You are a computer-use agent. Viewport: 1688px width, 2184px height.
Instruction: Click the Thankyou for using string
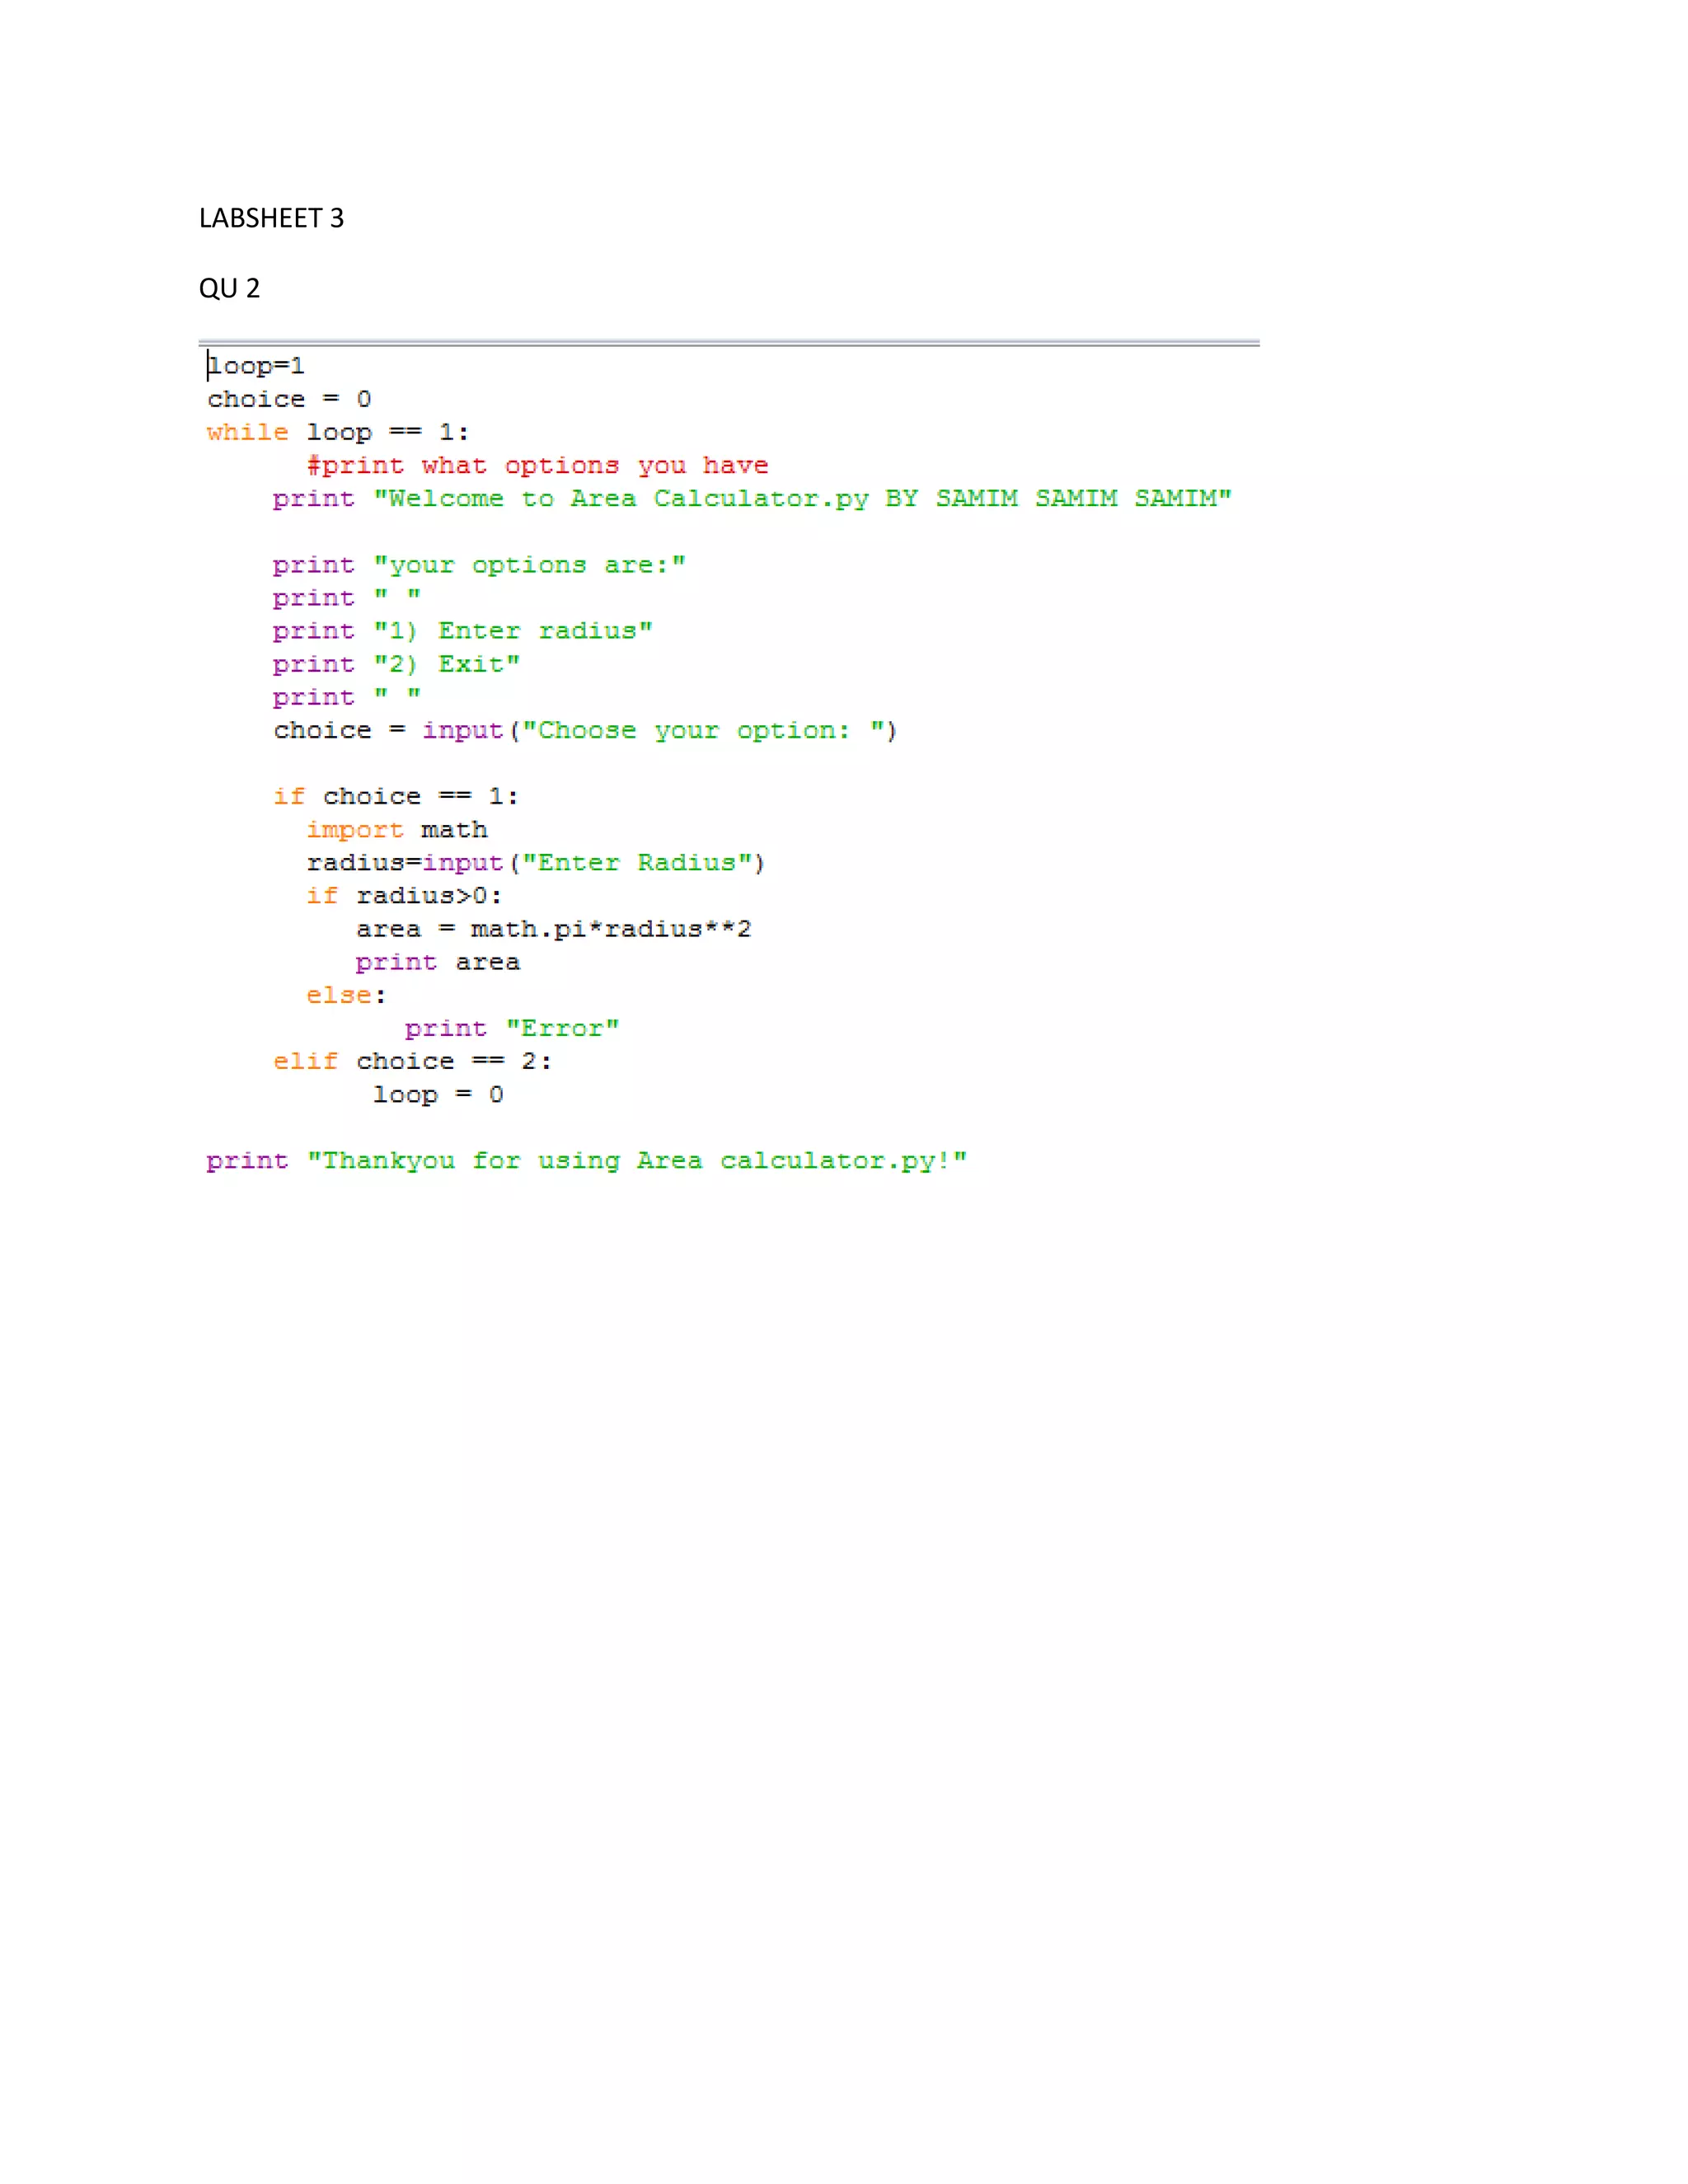[x=636, y=1161]
